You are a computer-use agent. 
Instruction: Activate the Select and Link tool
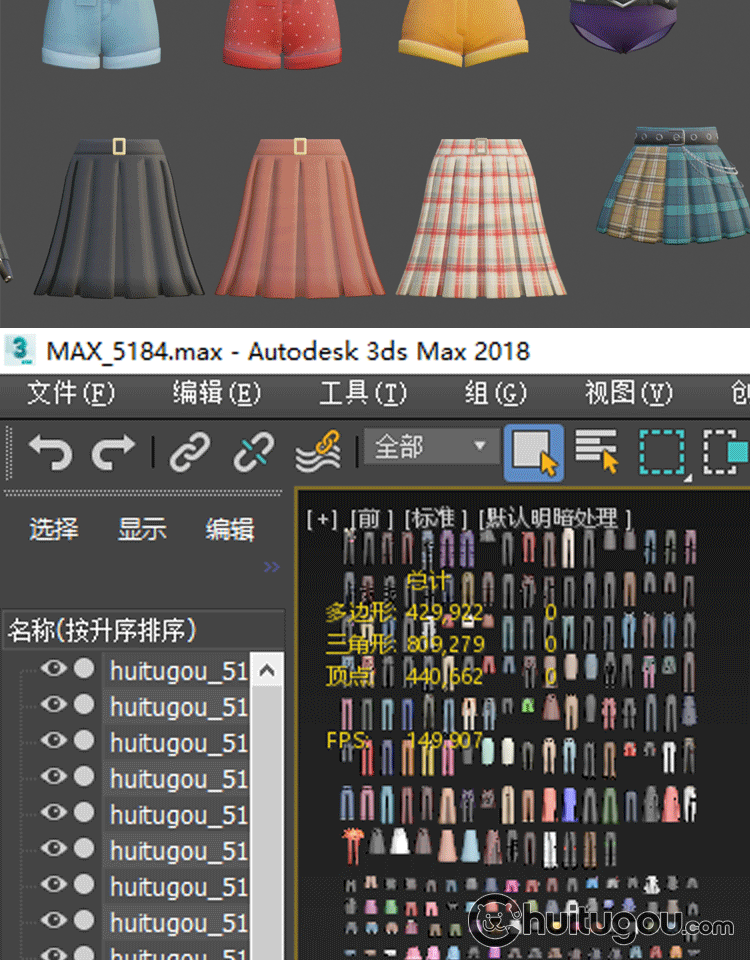point(189,453)
